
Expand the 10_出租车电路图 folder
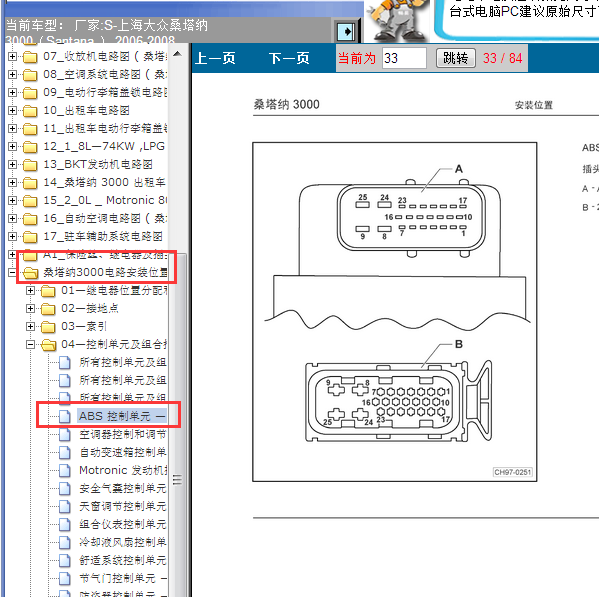tap(12, 111)
